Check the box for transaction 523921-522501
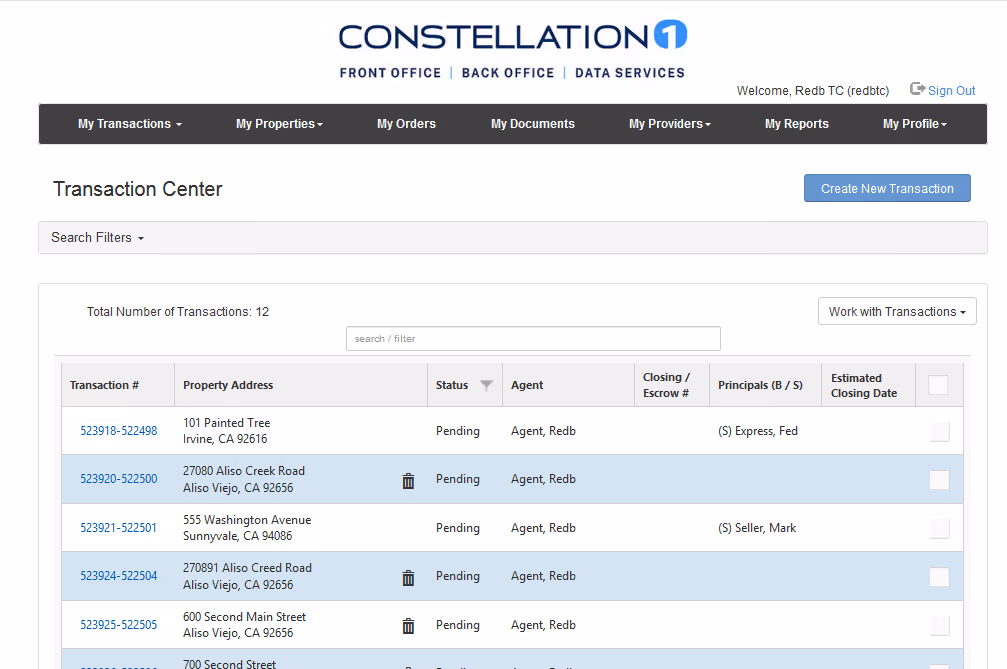Image resolution: width=1007 pixels, height=669 pixels. 940,528
